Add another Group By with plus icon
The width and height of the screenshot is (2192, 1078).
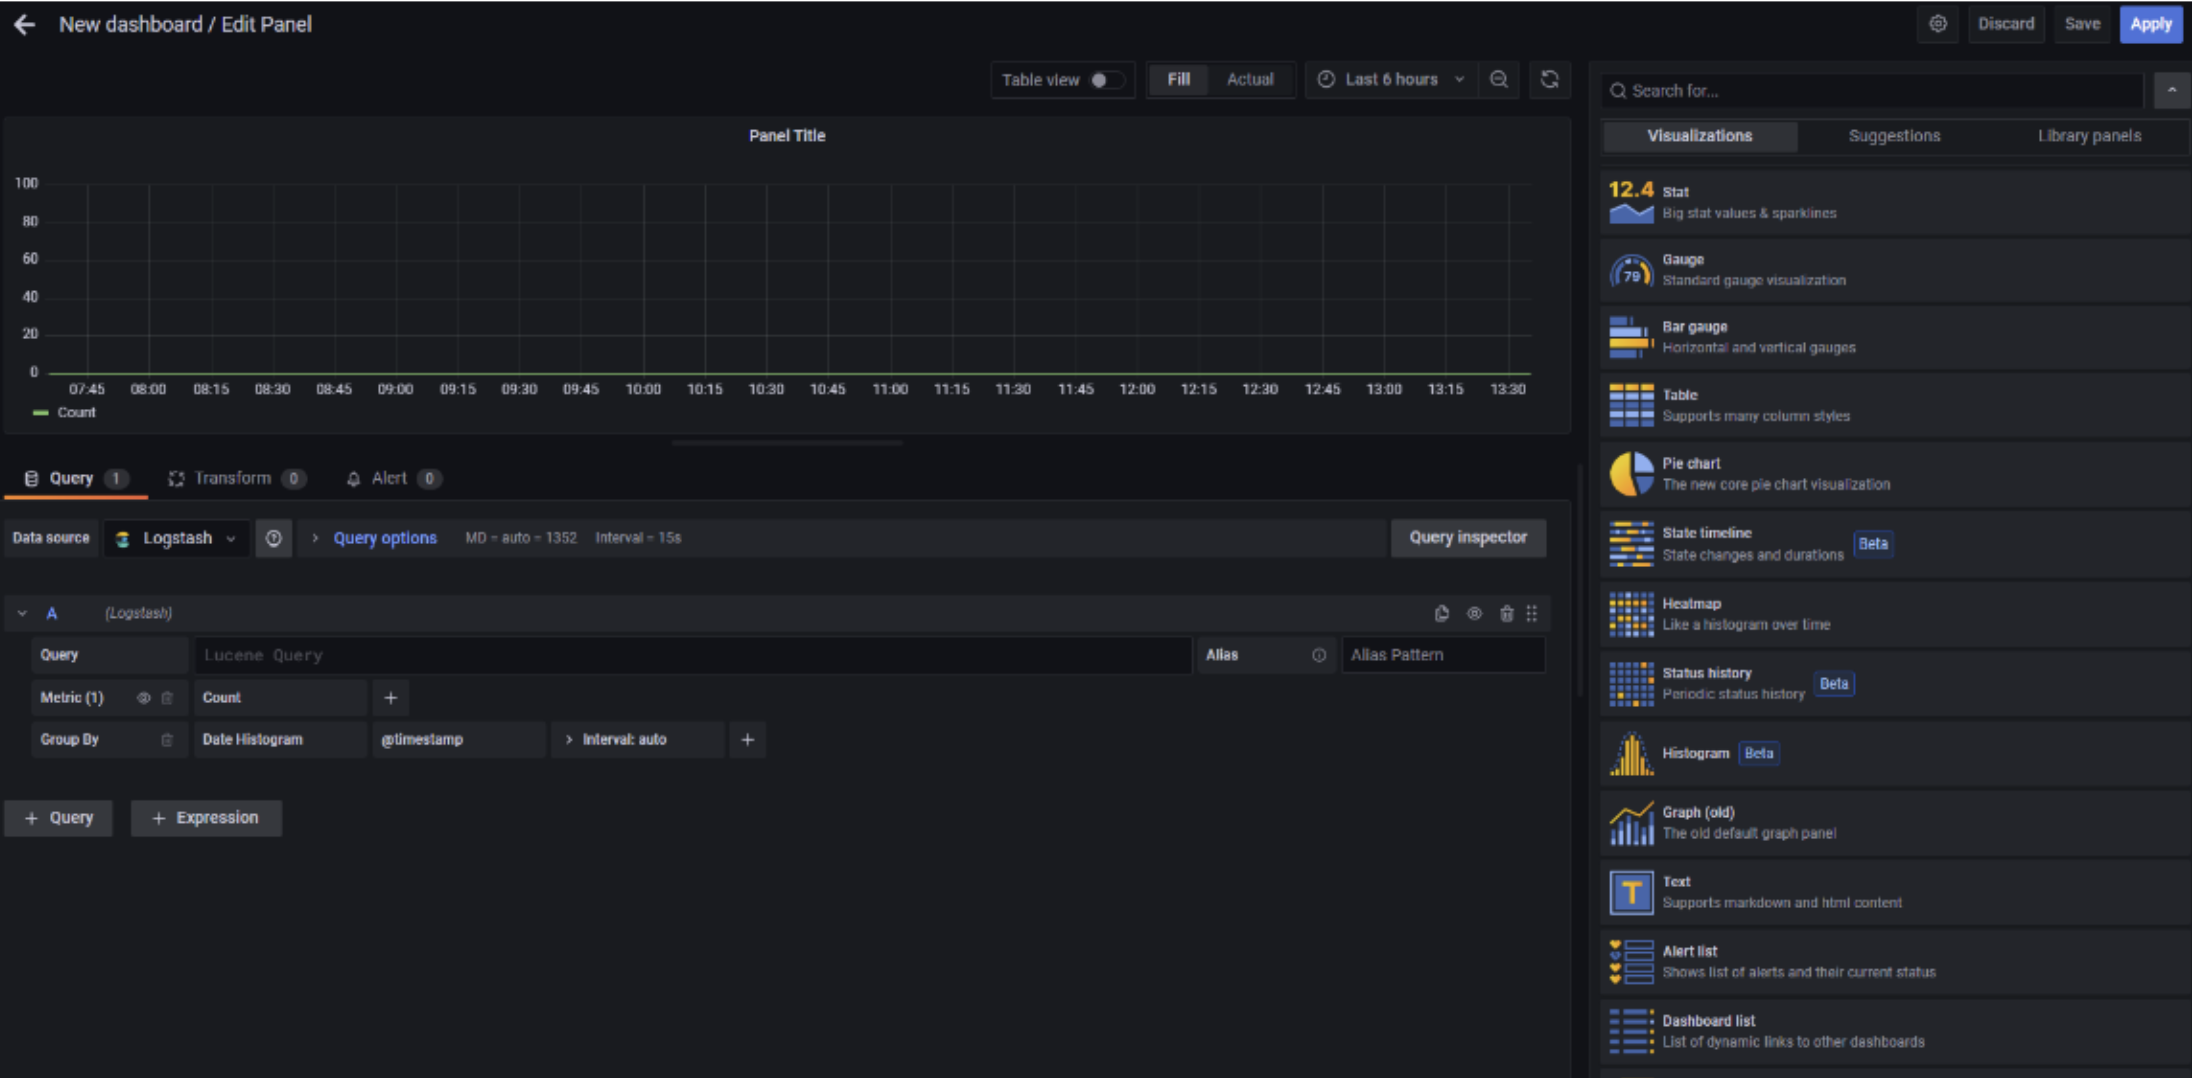[x=747, y=740]
